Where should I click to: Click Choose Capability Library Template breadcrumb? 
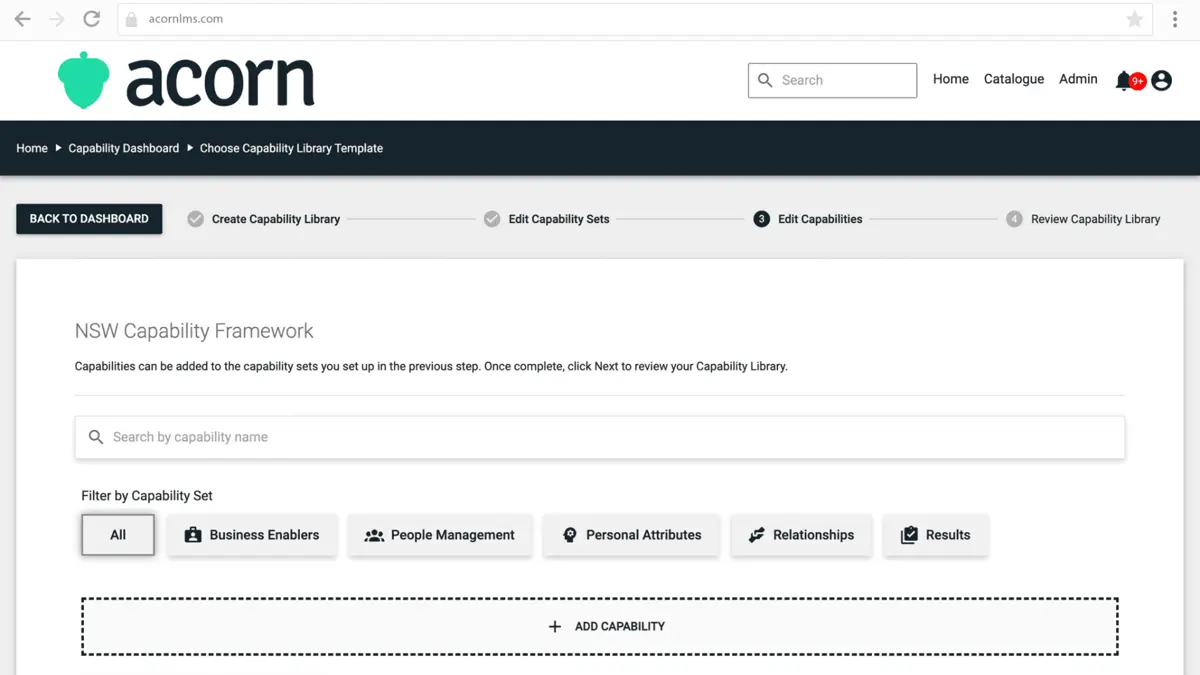coord(291,148)
